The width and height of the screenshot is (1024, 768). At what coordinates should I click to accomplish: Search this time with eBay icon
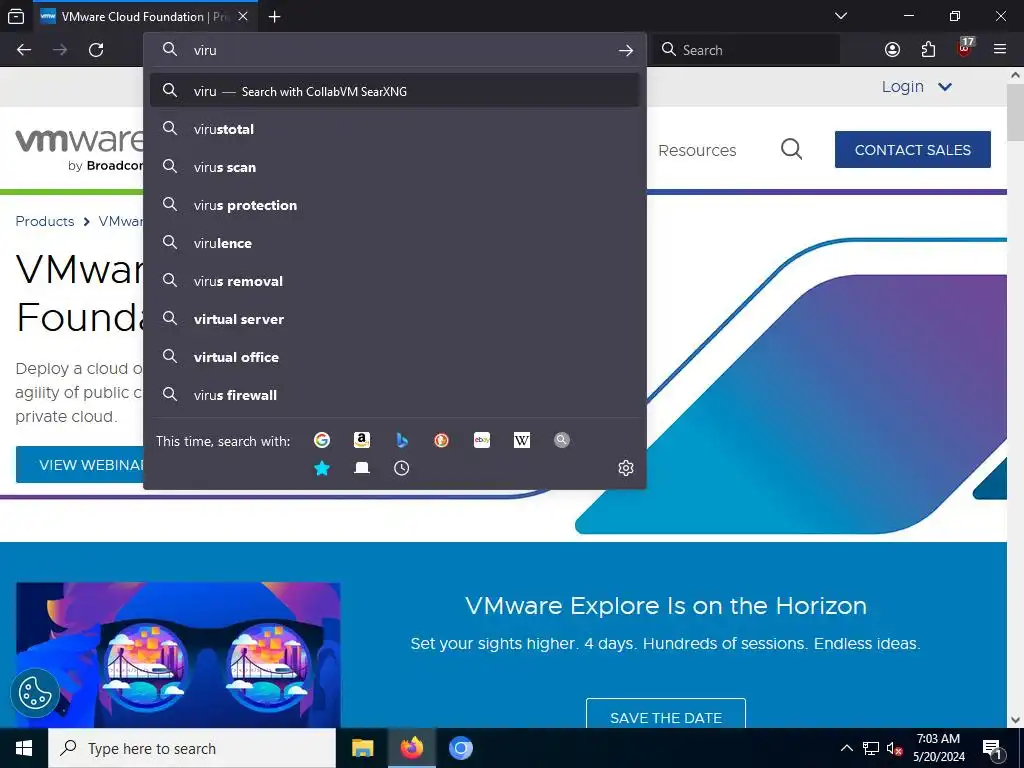coord(482,440)
